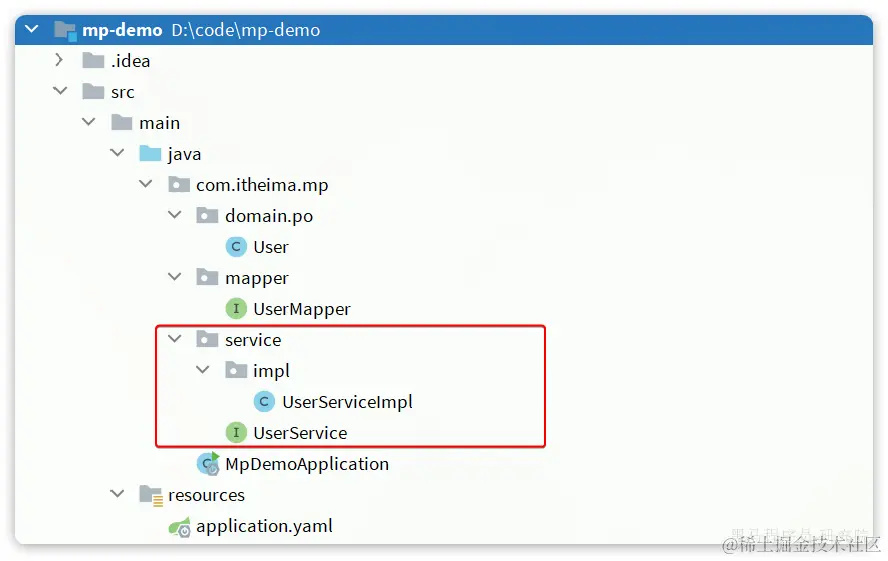Click the mapper package icon
Screen dimensions: 888x561
coord(207,277)
